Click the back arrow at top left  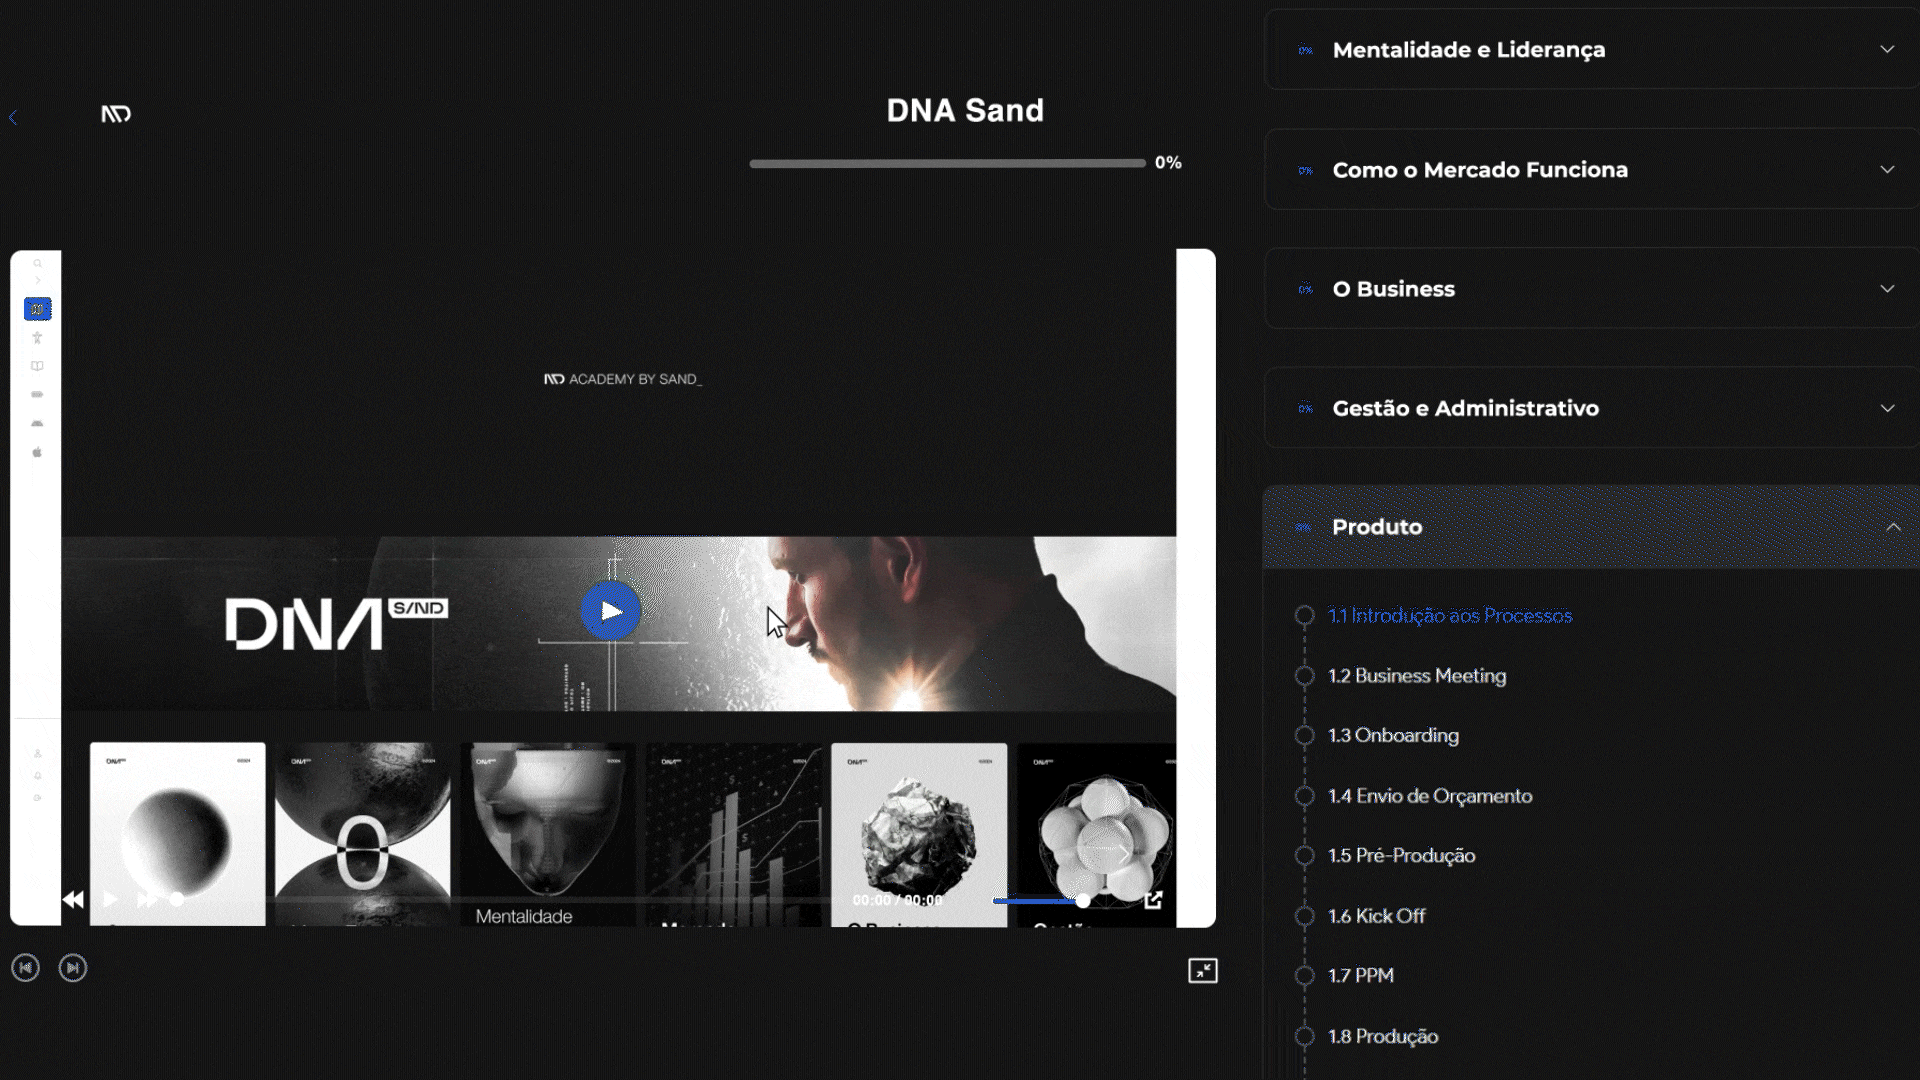tap(13, 118)
